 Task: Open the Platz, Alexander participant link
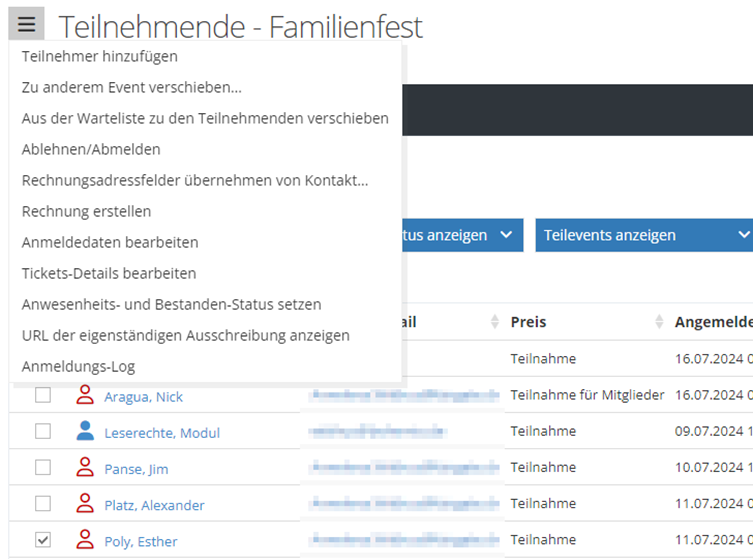coord(154,505)
